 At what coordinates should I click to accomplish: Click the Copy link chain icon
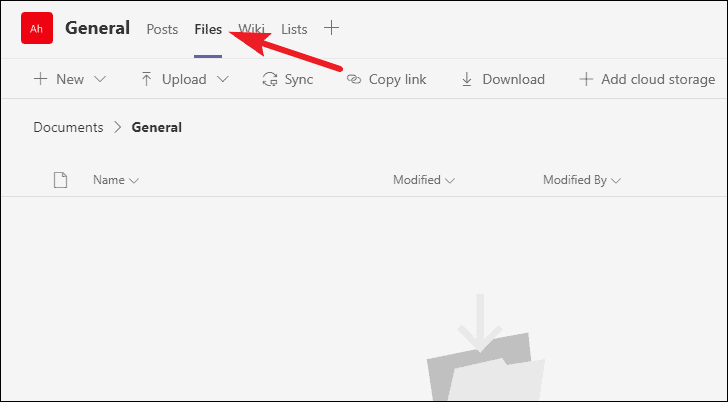[x=354, y=79]
